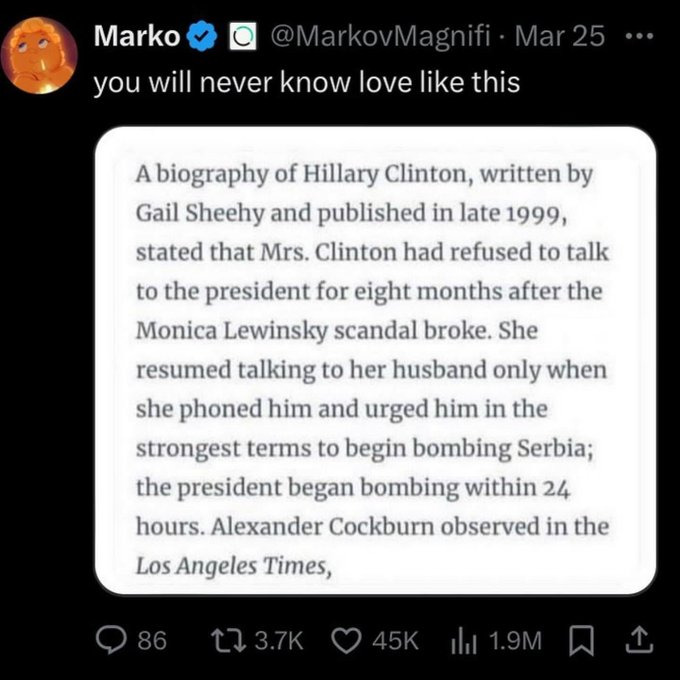Toggle the like heart icon
The image size is (680, 680).
click(350, 638)
